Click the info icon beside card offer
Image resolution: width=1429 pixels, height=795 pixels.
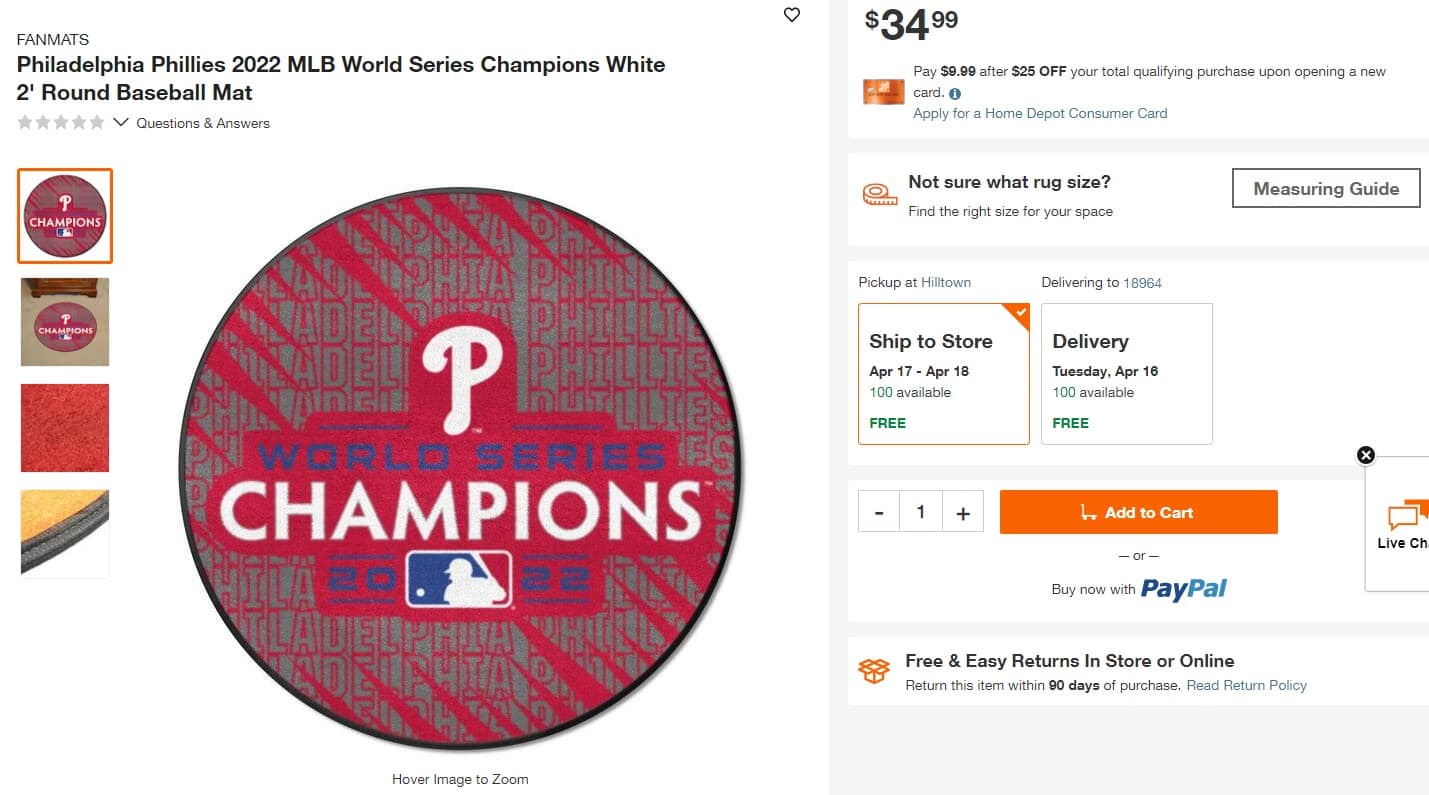(955, 93)
